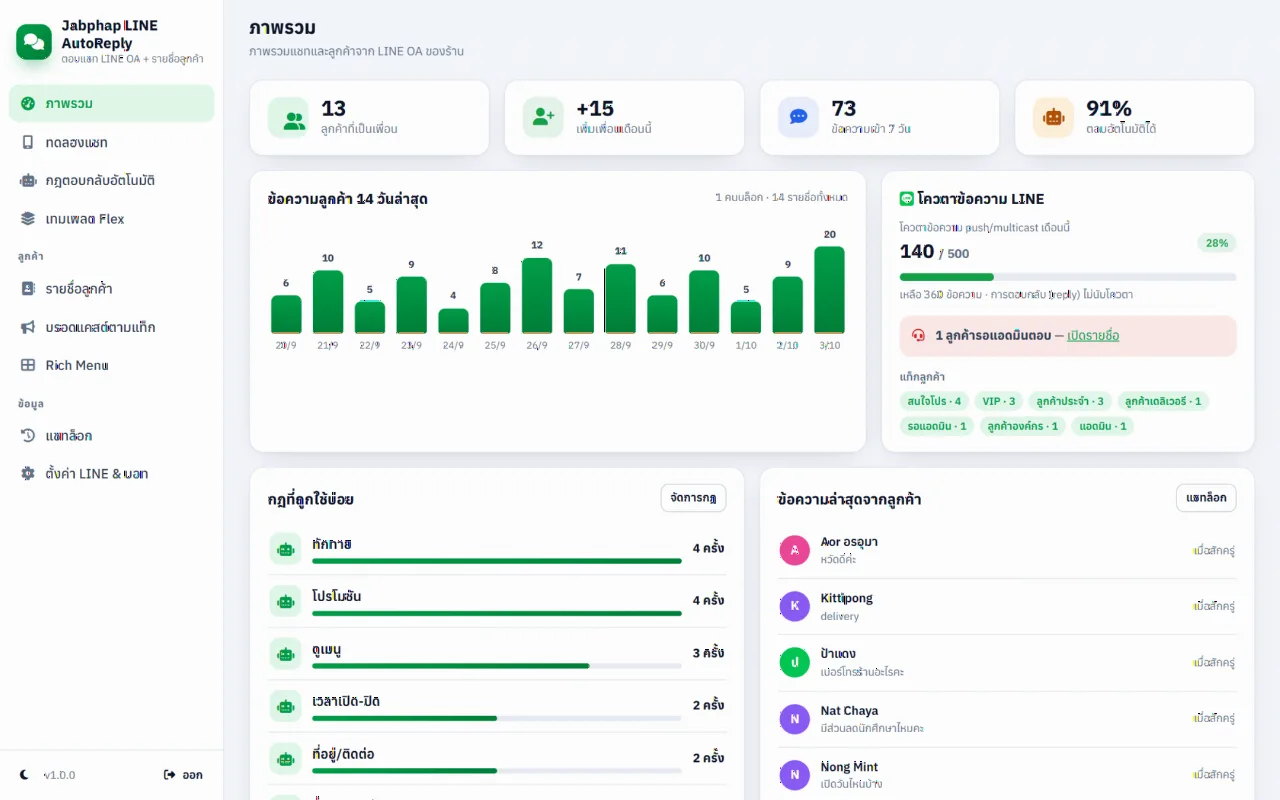Viewport: 1280px width, 800px height.
Task: Open the ภาพรวม dashboard menu item
Action: (111, 103)
